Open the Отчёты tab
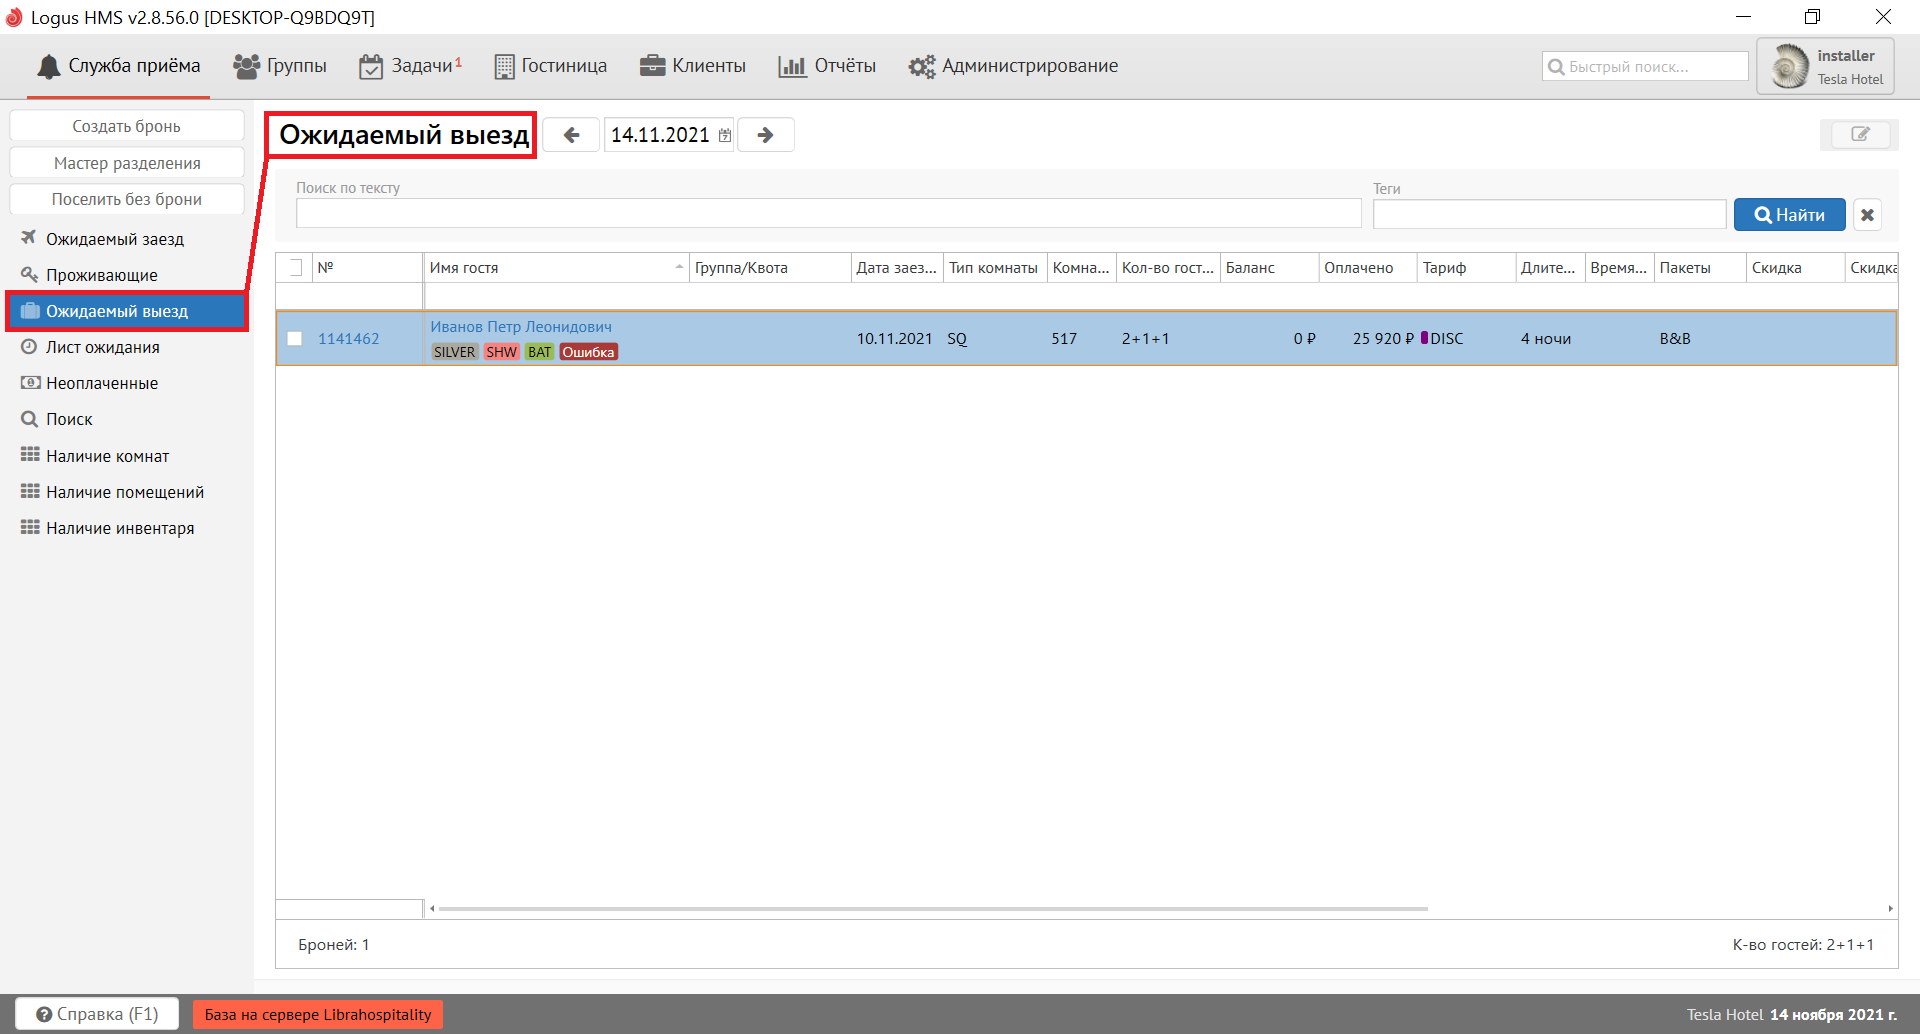Viewport: 1920px width, 1034px height. (x=827, y=66)
